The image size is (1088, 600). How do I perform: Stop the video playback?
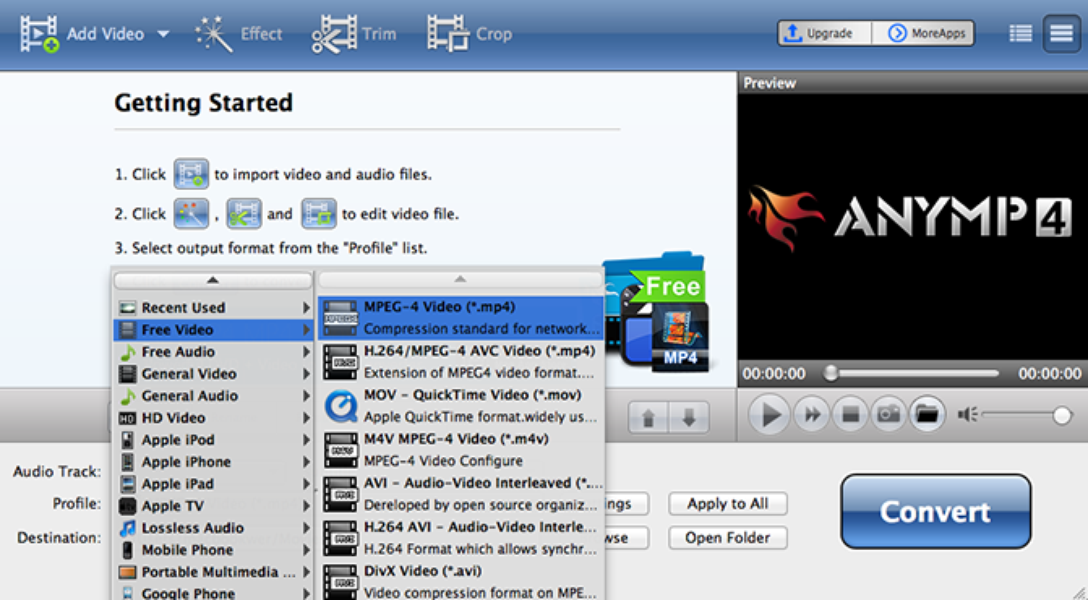coord(849,414)
